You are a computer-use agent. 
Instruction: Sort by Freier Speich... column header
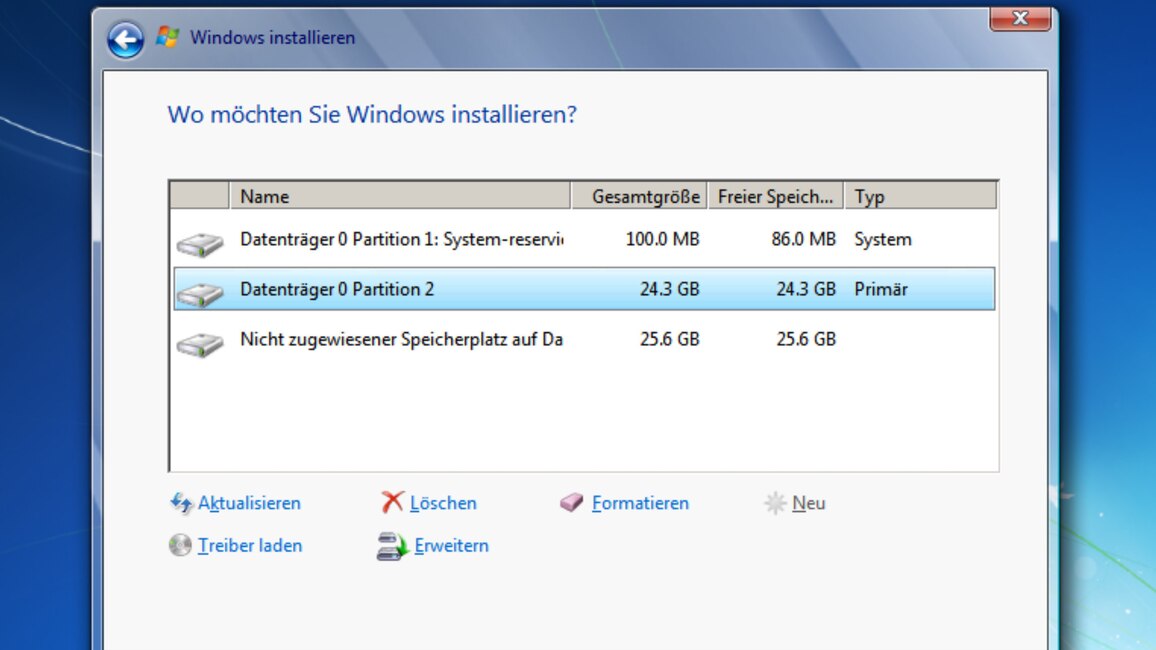pyautogui.click(x=776, y=196)
